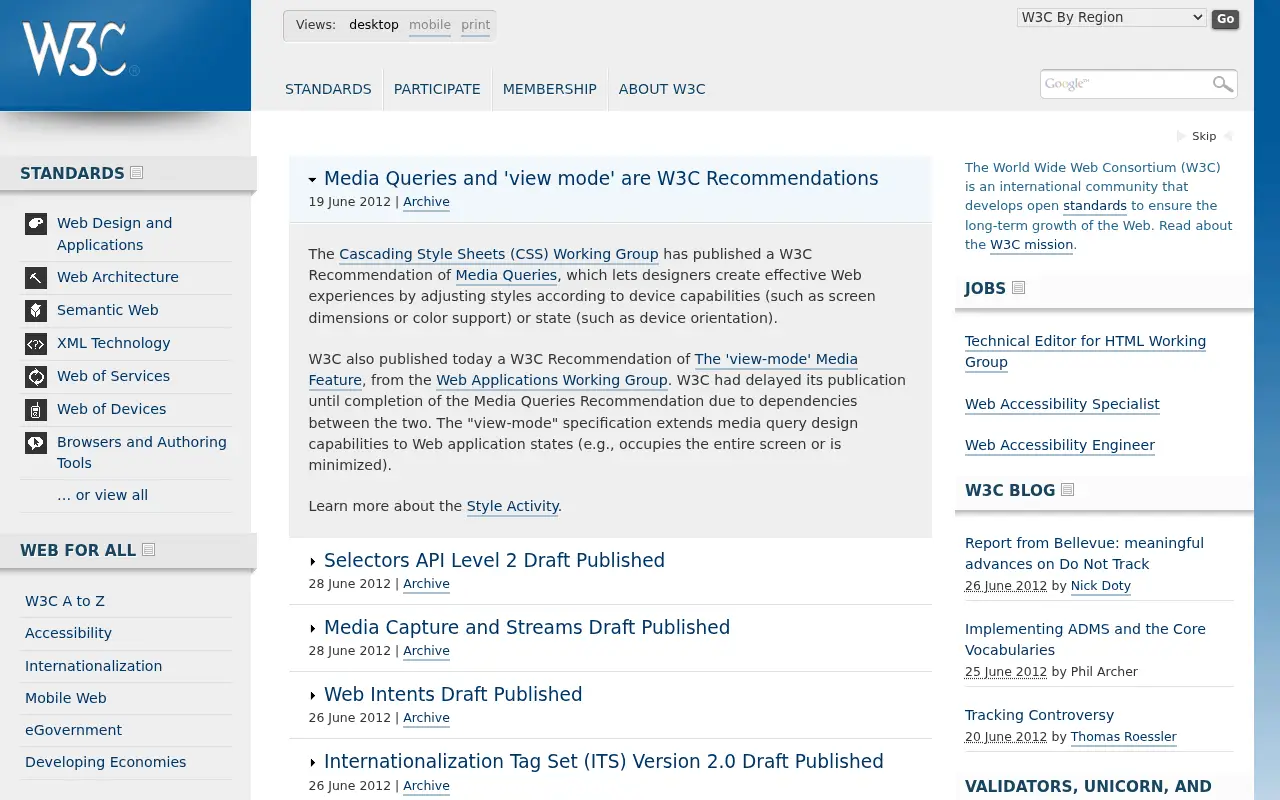Click the Go button
This screenshot has height=800, width=1280.
1225,19
